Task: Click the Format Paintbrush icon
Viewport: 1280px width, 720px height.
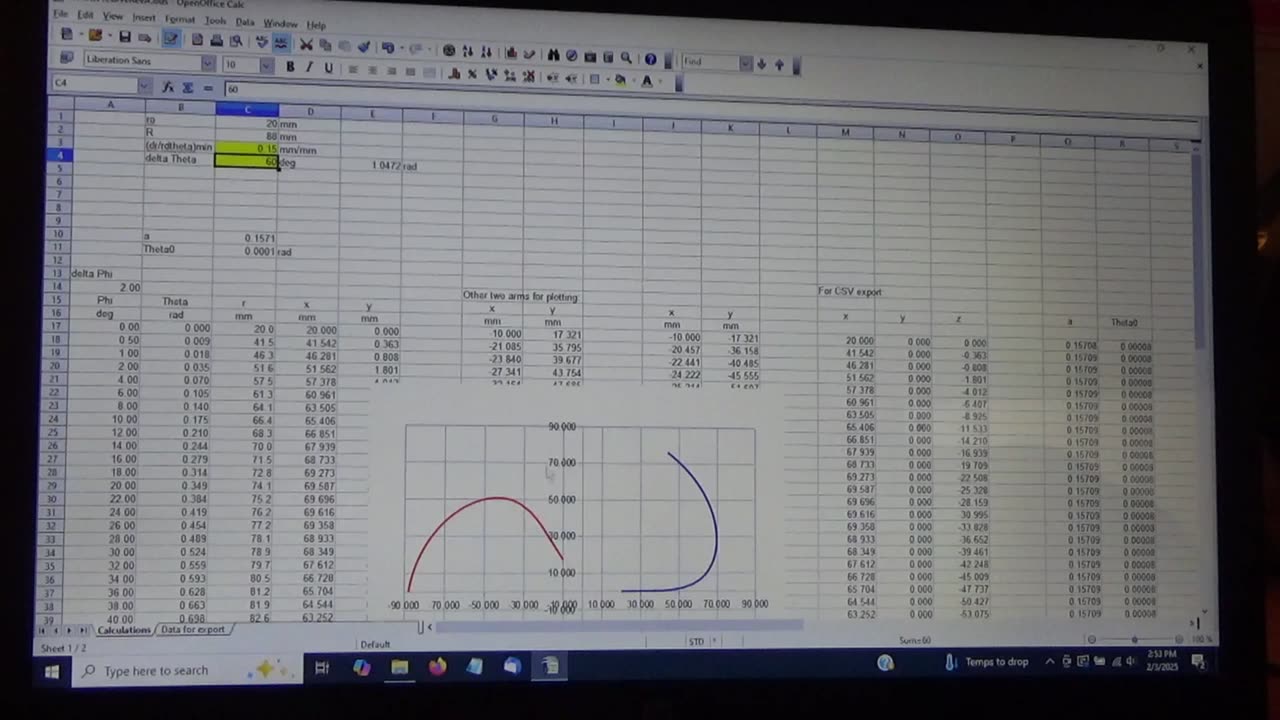Action: click(x=364, y=46)
